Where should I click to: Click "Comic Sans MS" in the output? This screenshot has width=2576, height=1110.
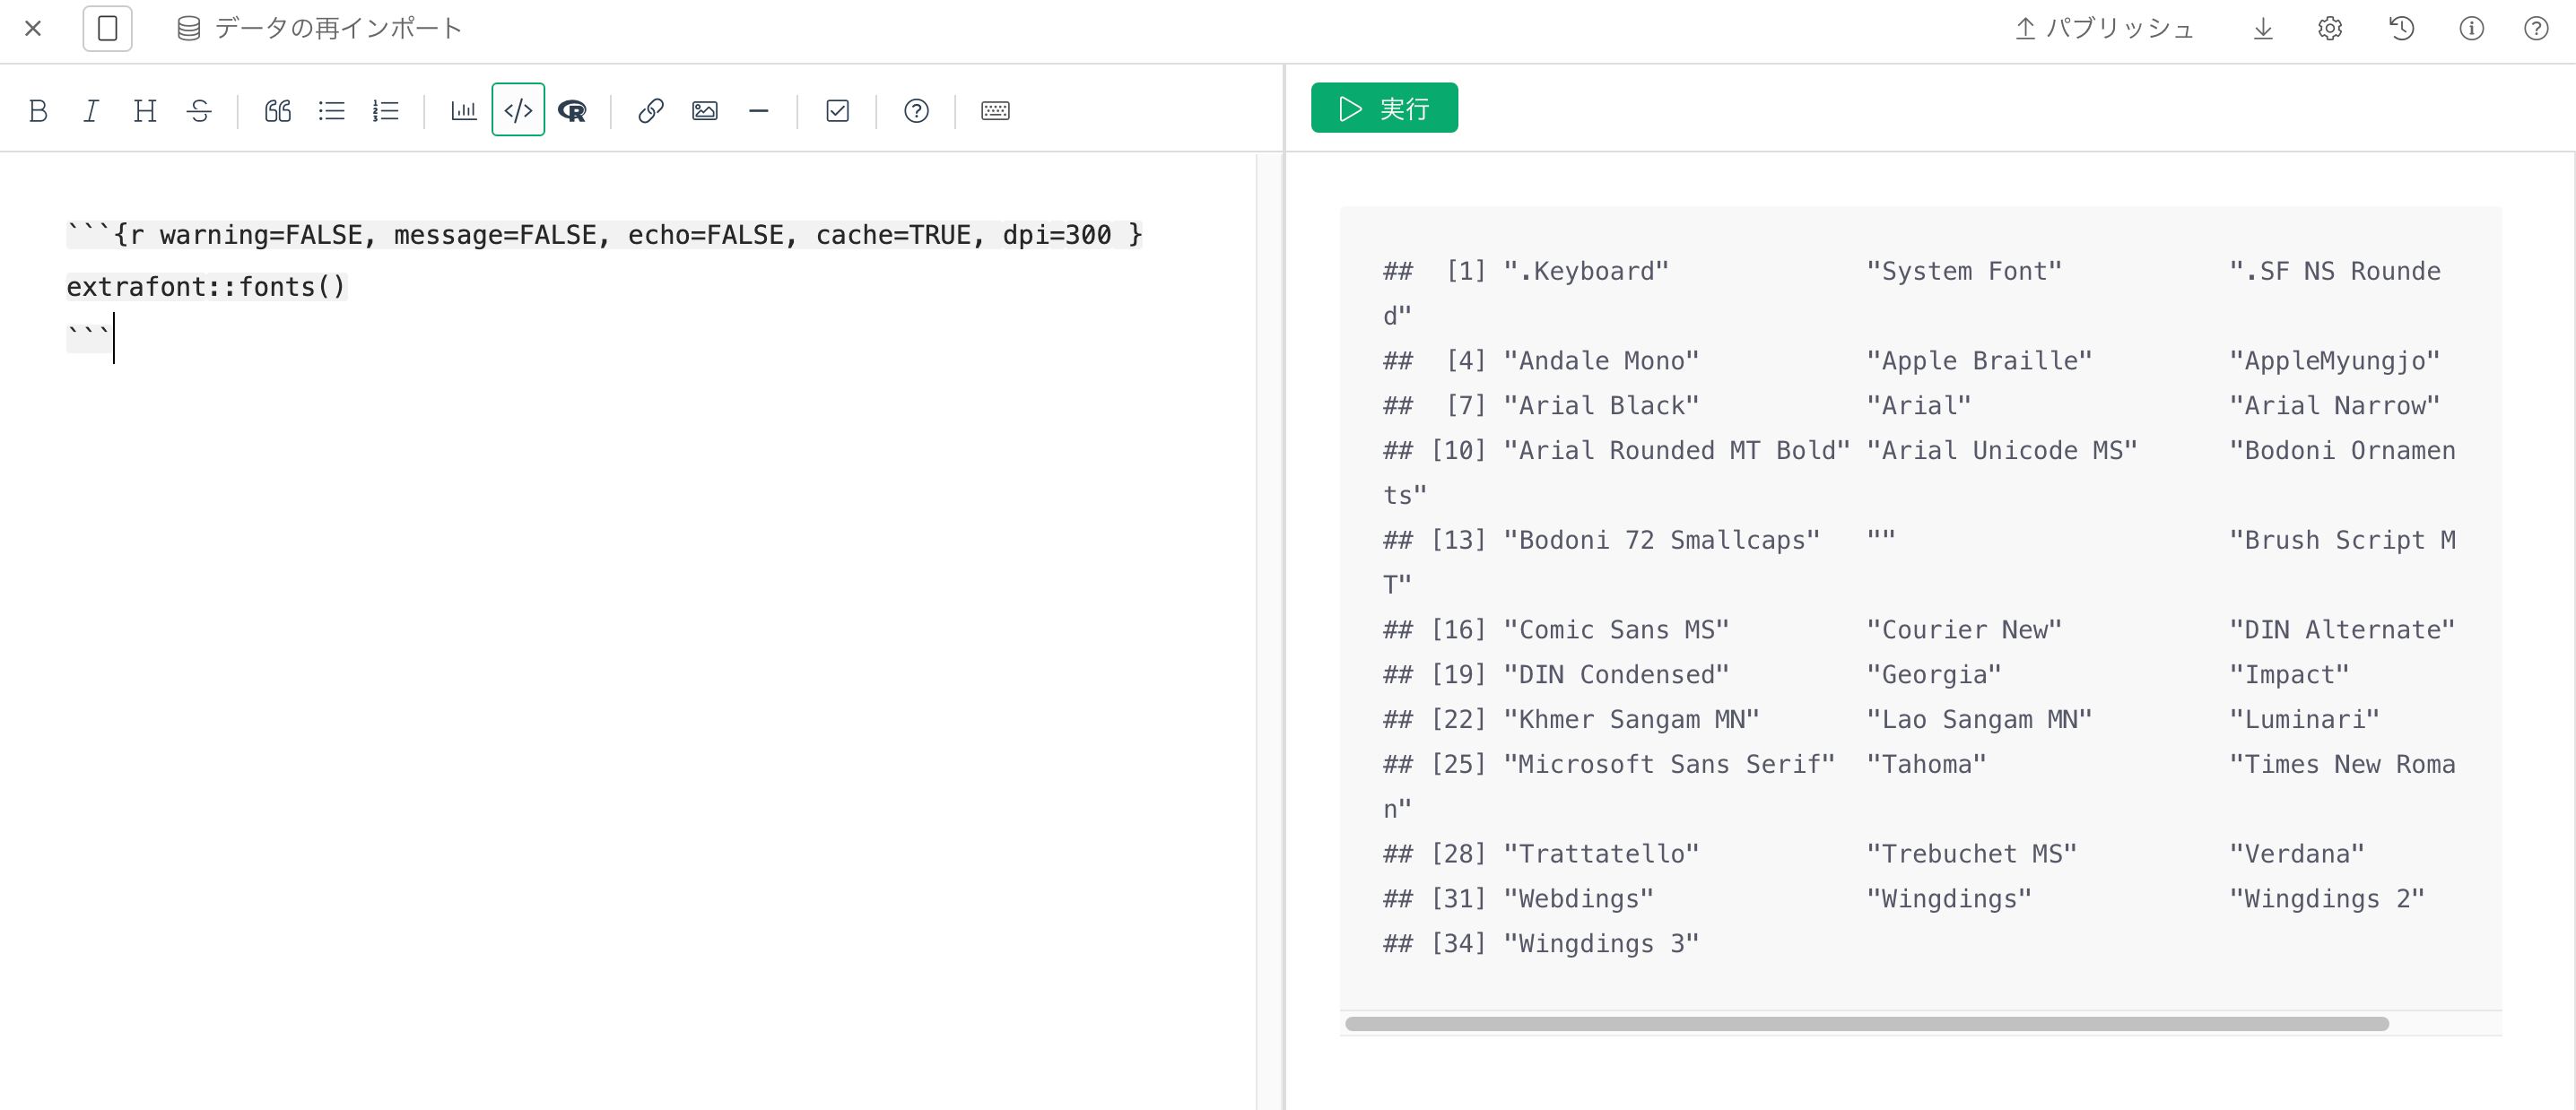[1617, 630]
